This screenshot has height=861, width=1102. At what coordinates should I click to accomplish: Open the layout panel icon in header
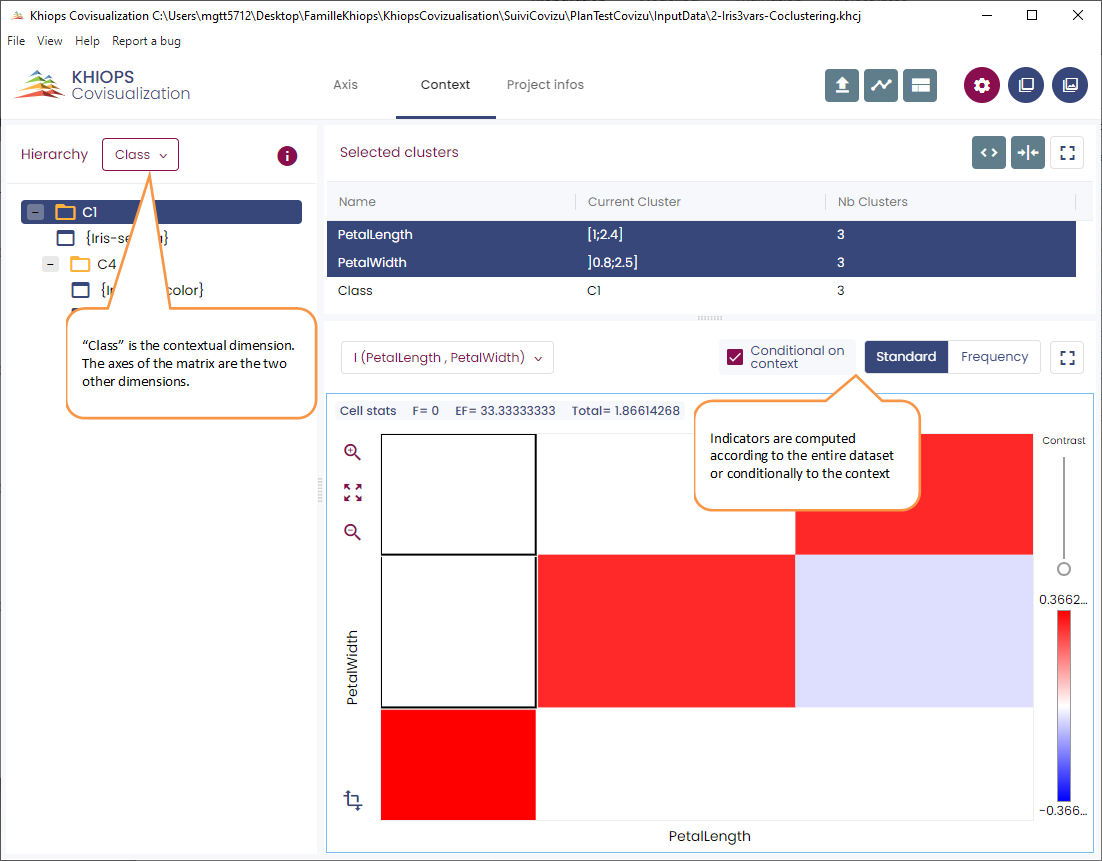pos(919,85)
